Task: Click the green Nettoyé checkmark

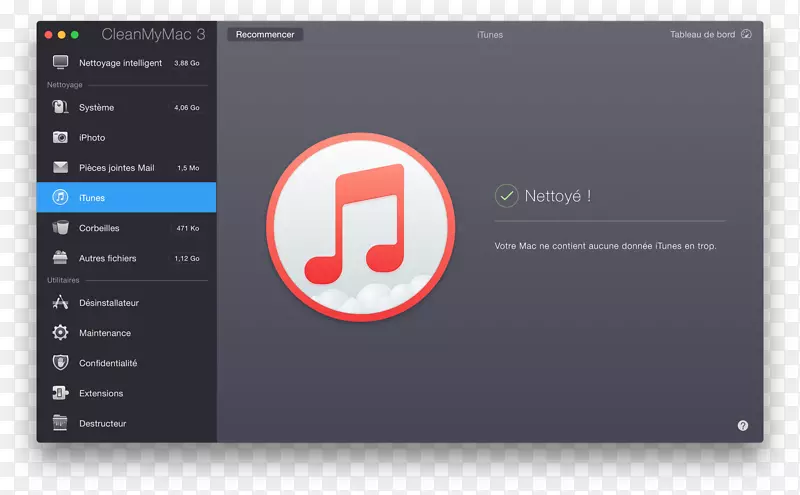Action: coord(506,196)
